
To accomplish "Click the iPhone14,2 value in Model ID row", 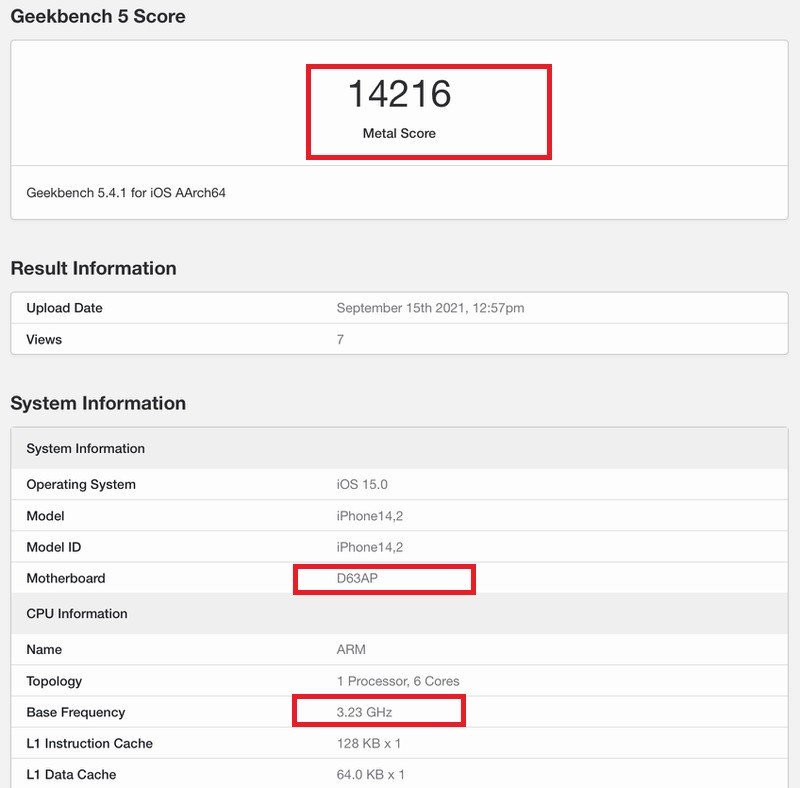I will coord(370,547).
